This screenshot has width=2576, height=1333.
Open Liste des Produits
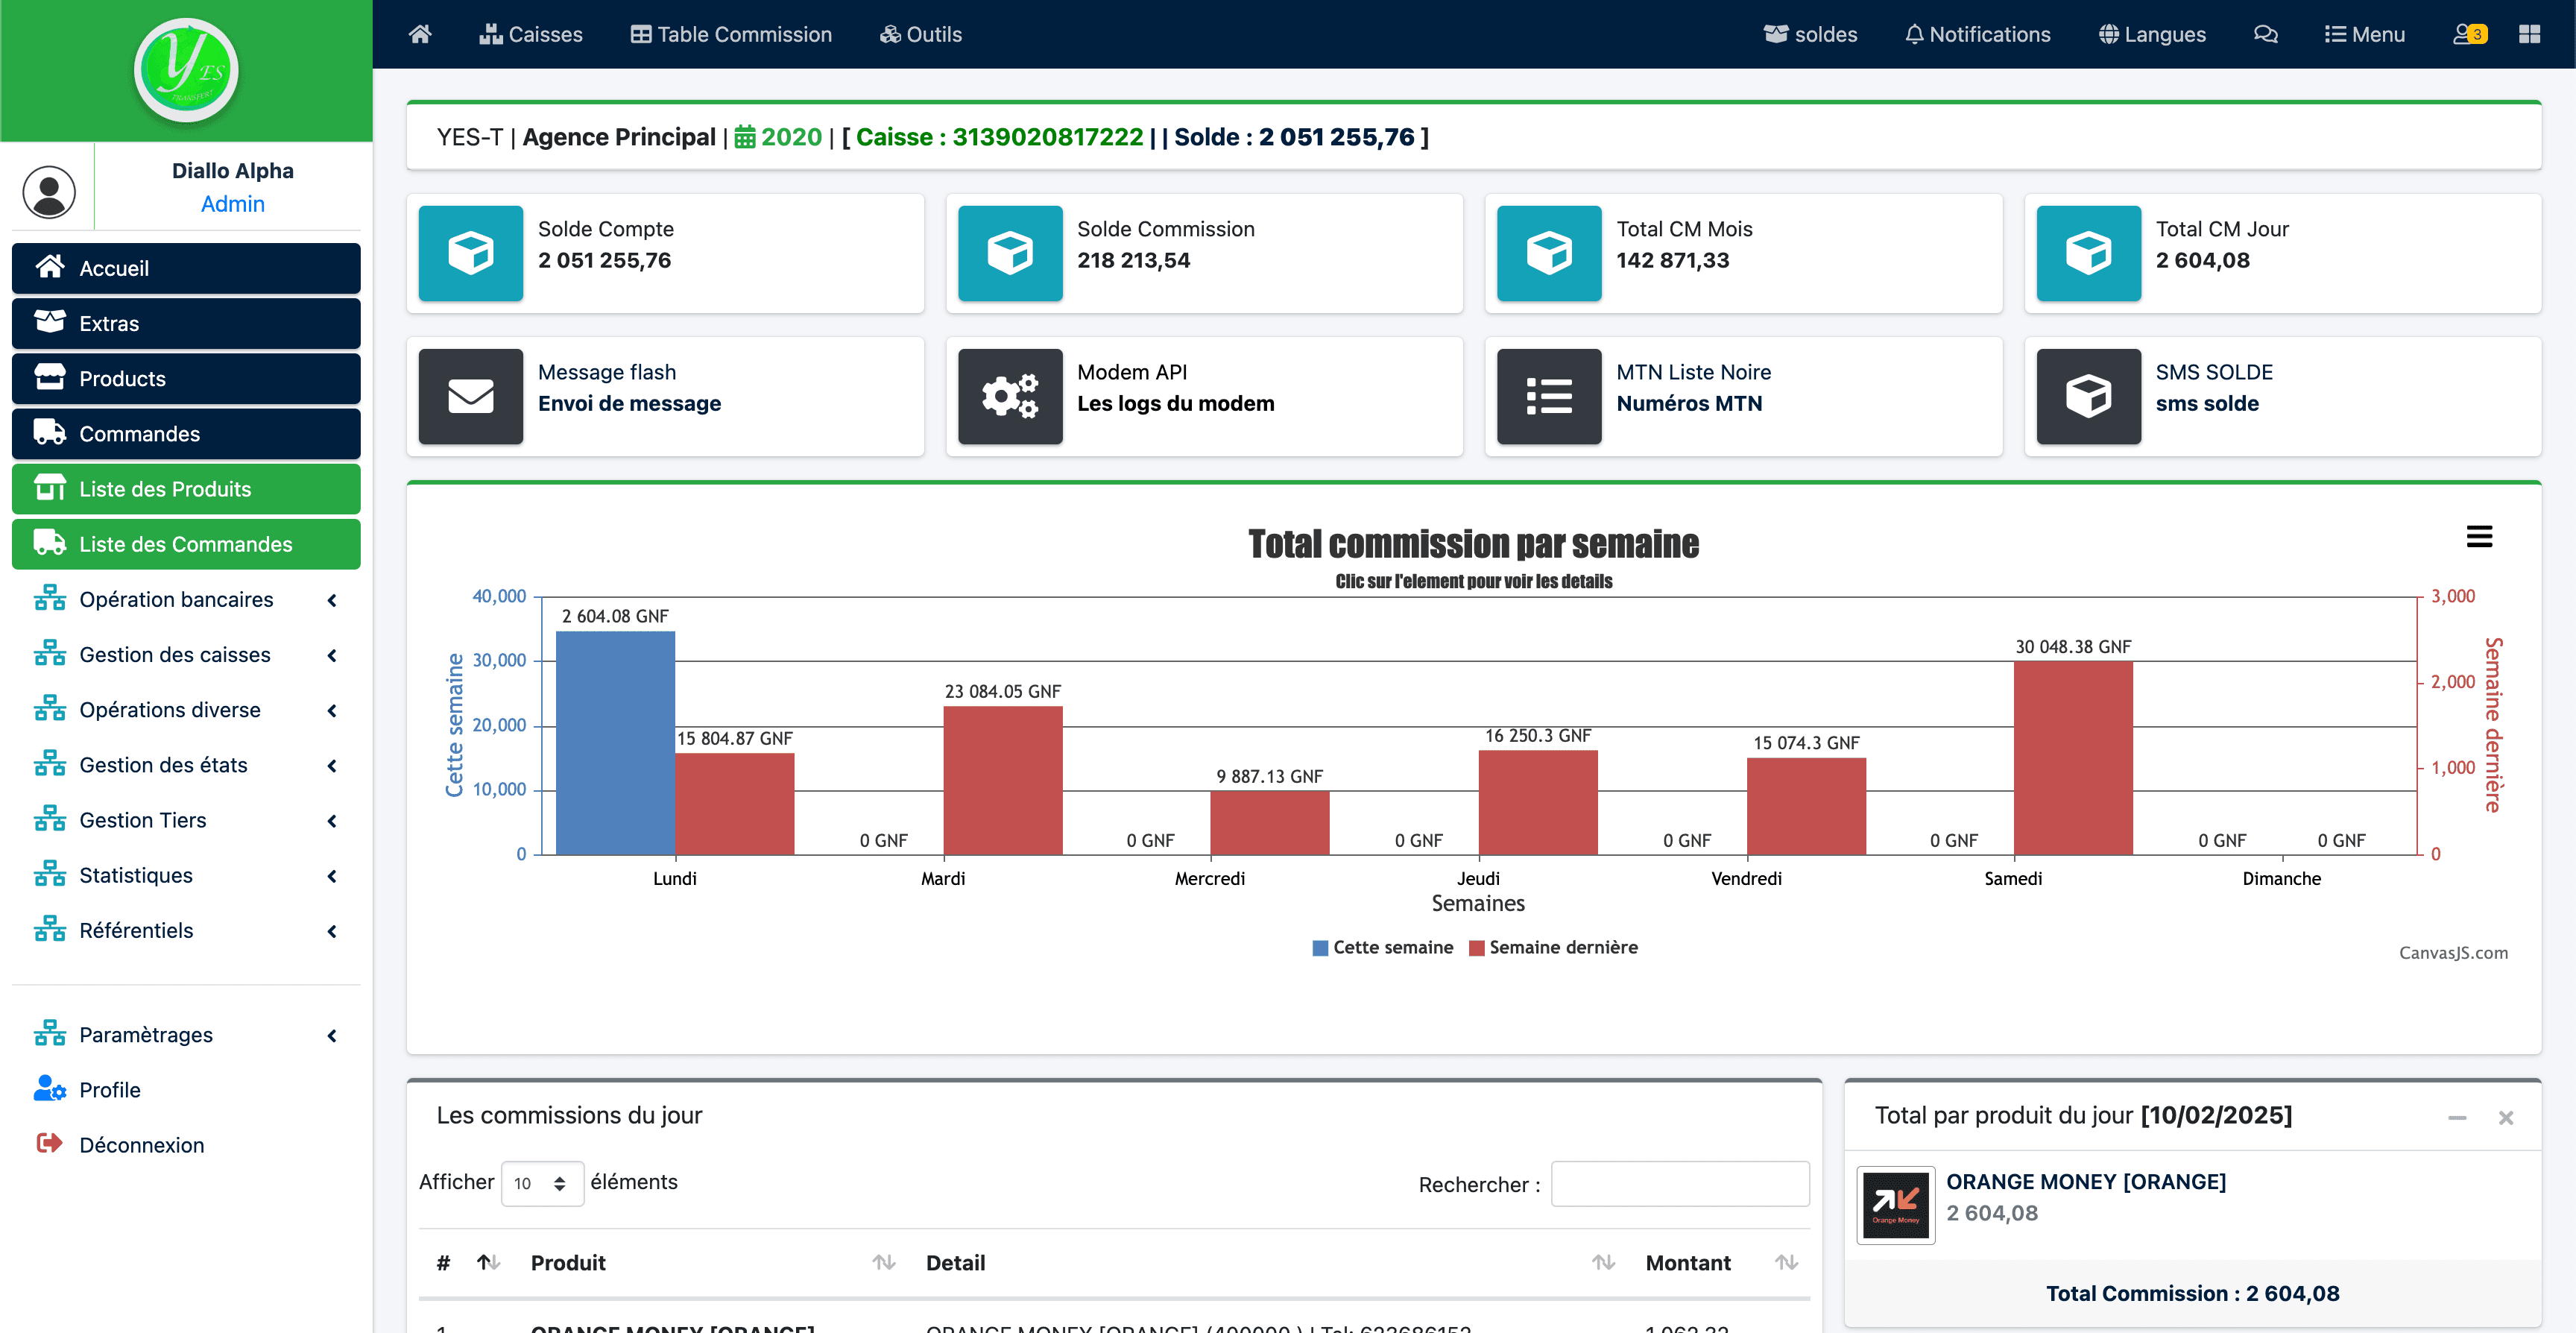pos(165,488)
